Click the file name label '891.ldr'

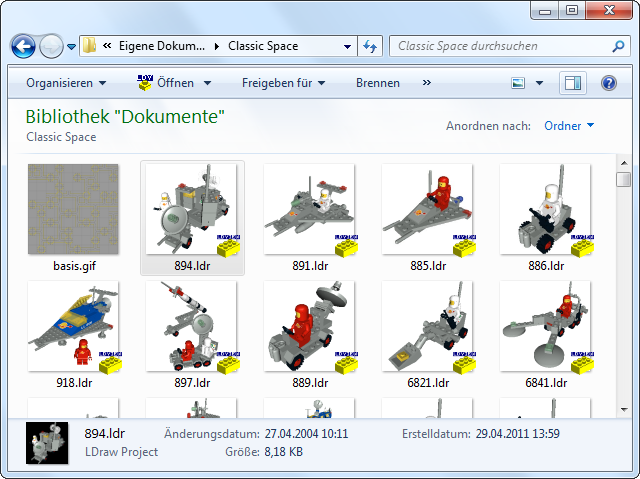coord(310,266)
